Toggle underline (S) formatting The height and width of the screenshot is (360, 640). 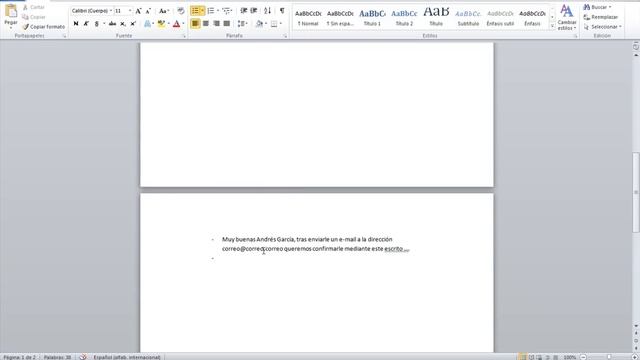point(97,24)
